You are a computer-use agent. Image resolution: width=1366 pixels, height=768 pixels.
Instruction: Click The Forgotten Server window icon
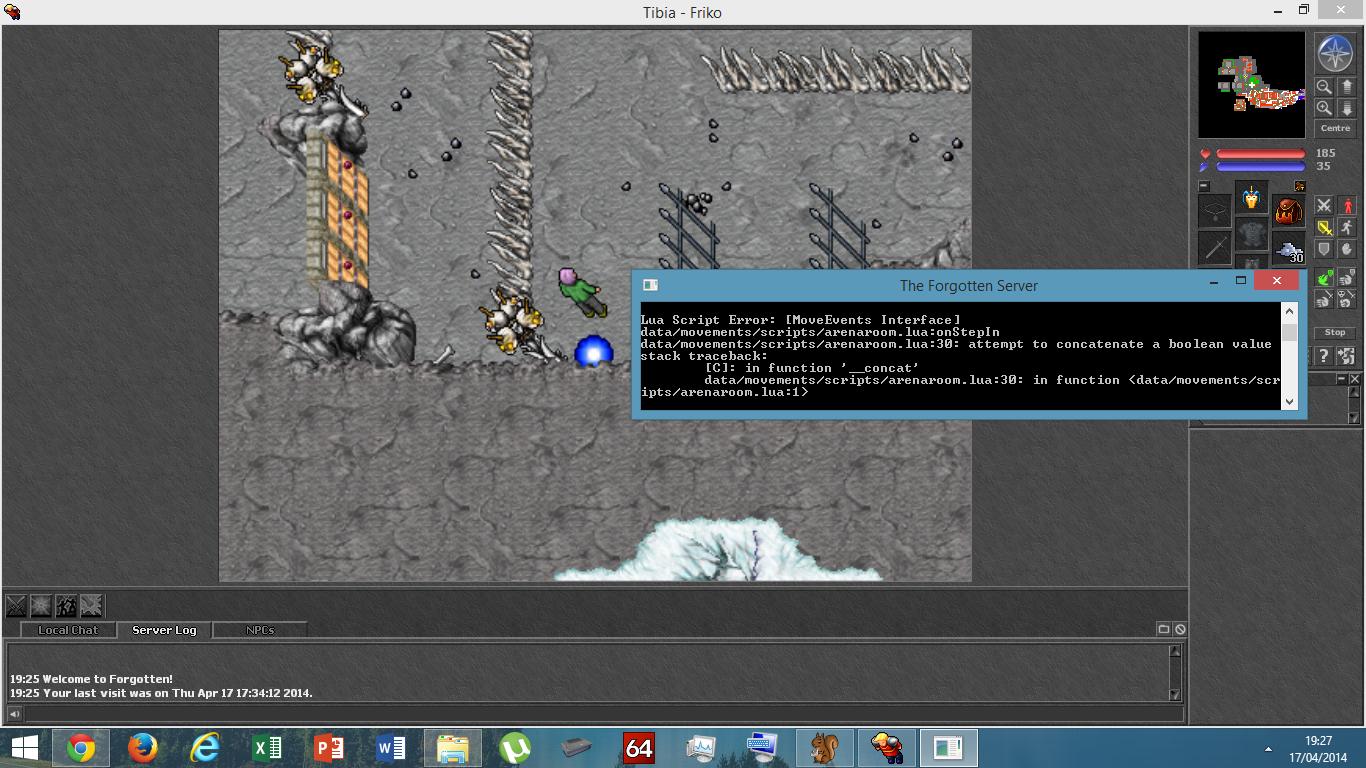pos(650,285)
